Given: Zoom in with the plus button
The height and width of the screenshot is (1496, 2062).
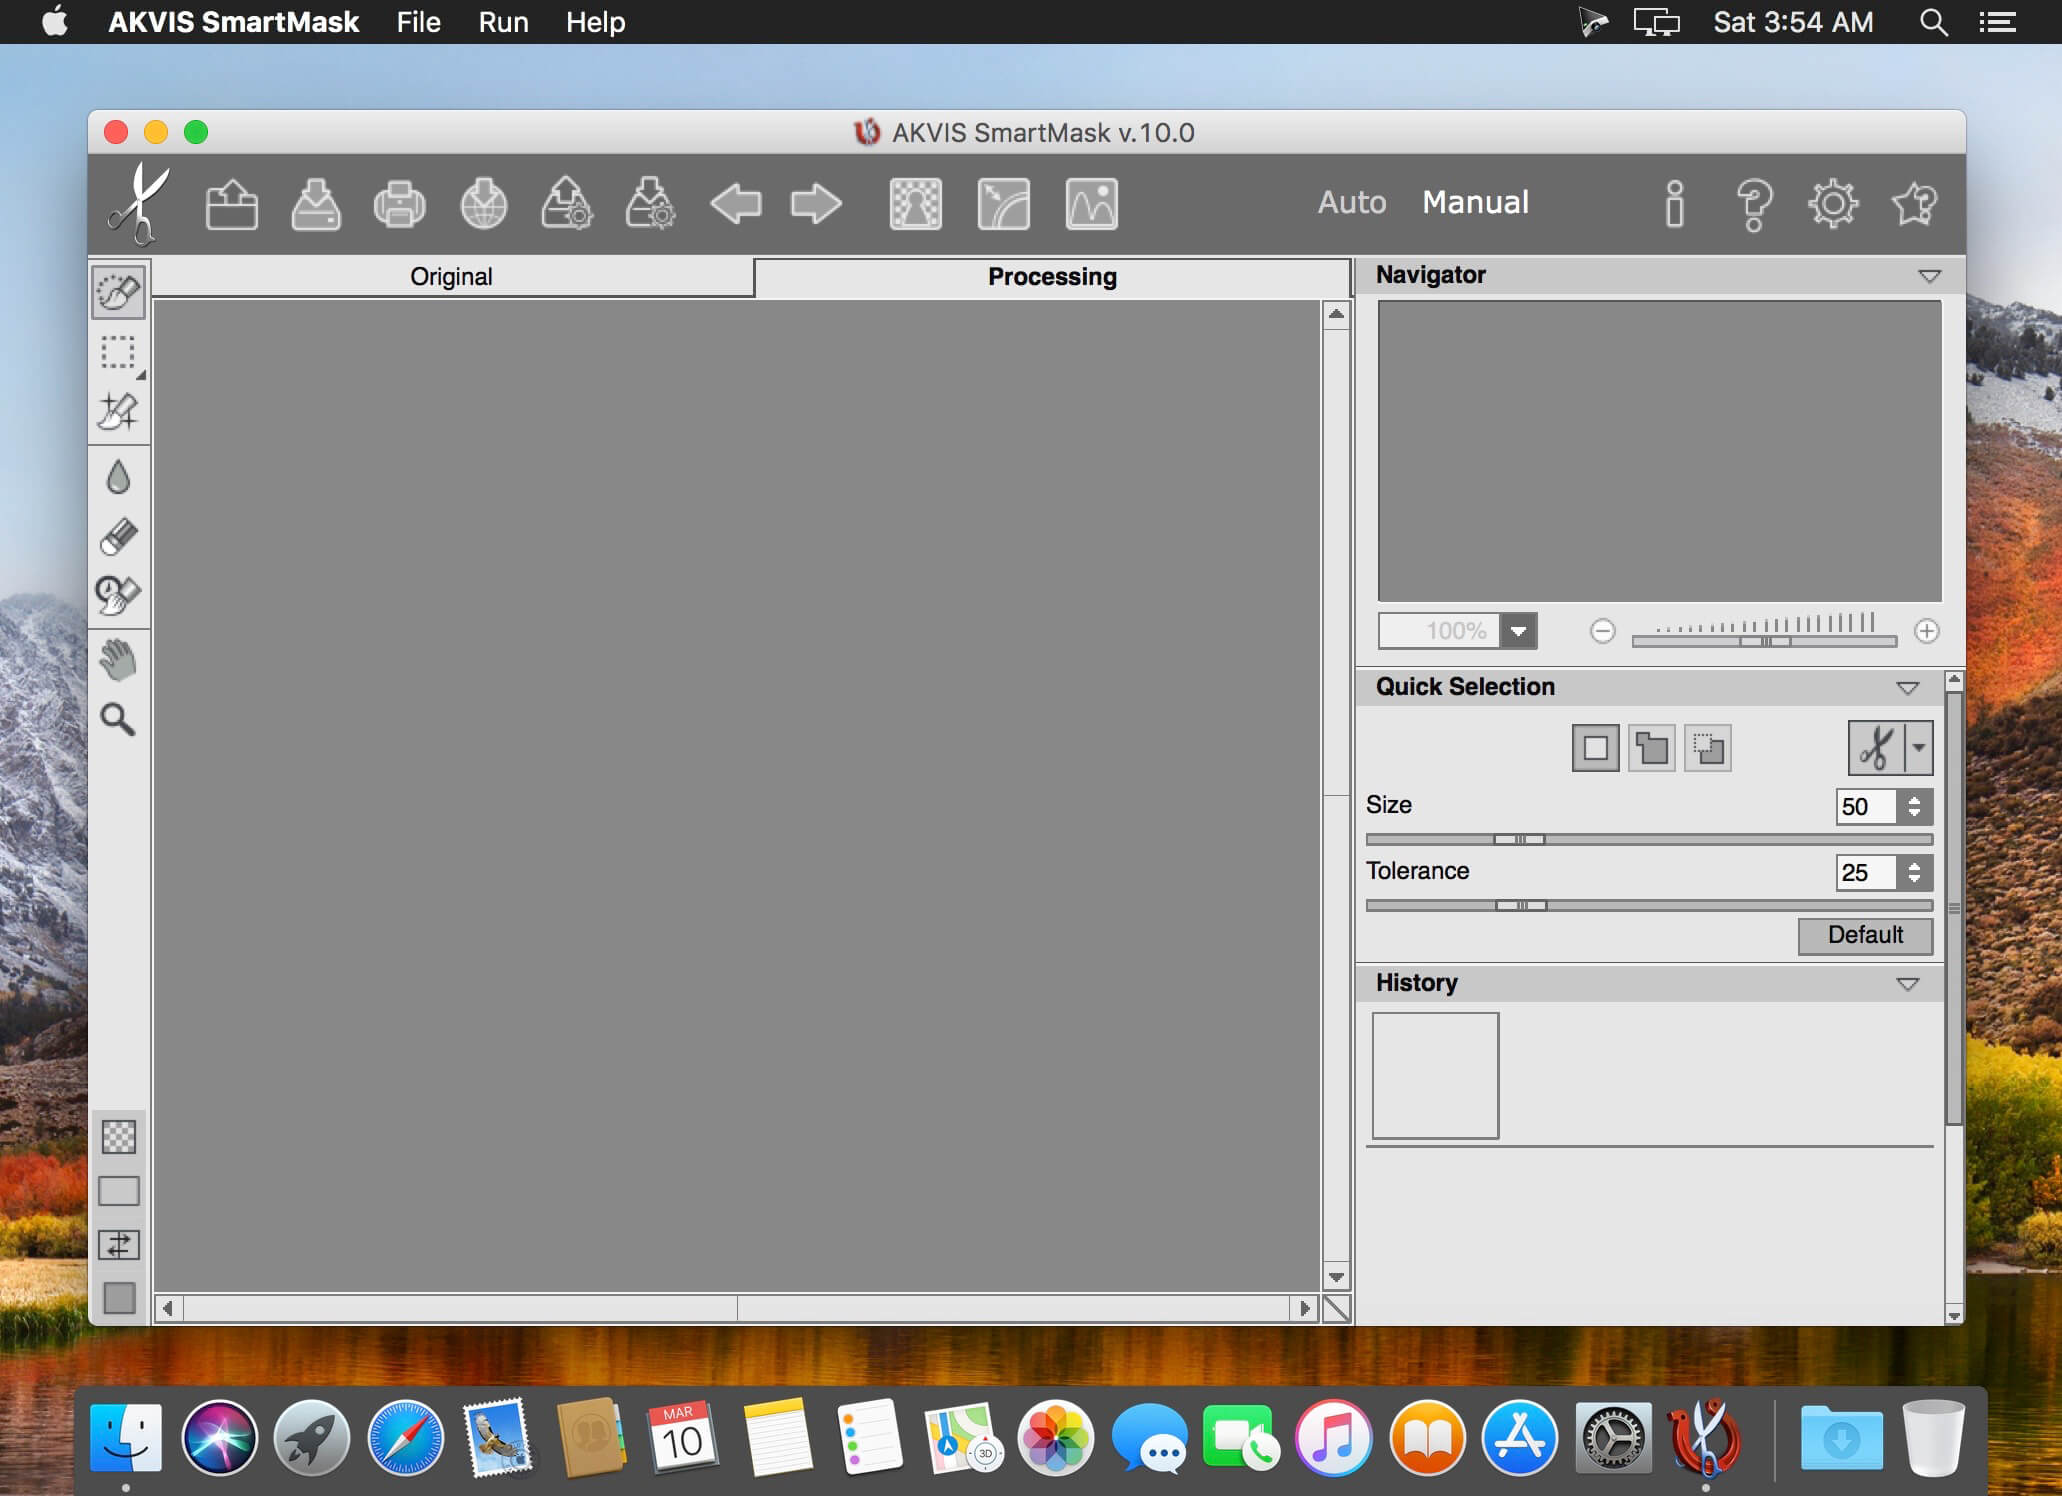Looking at the screenshot, I should click(x=1926, y=631).
